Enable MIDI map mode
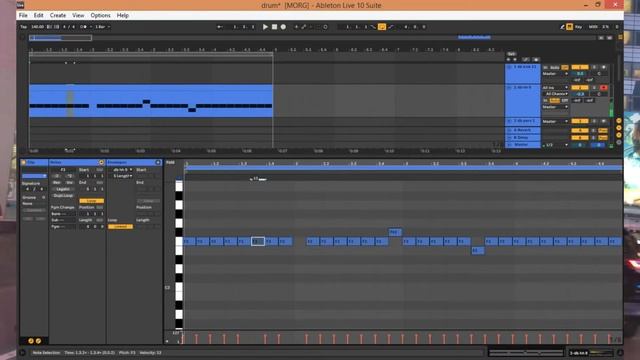The height and width of the screenshot is (360, 640). tap(593, 27)
